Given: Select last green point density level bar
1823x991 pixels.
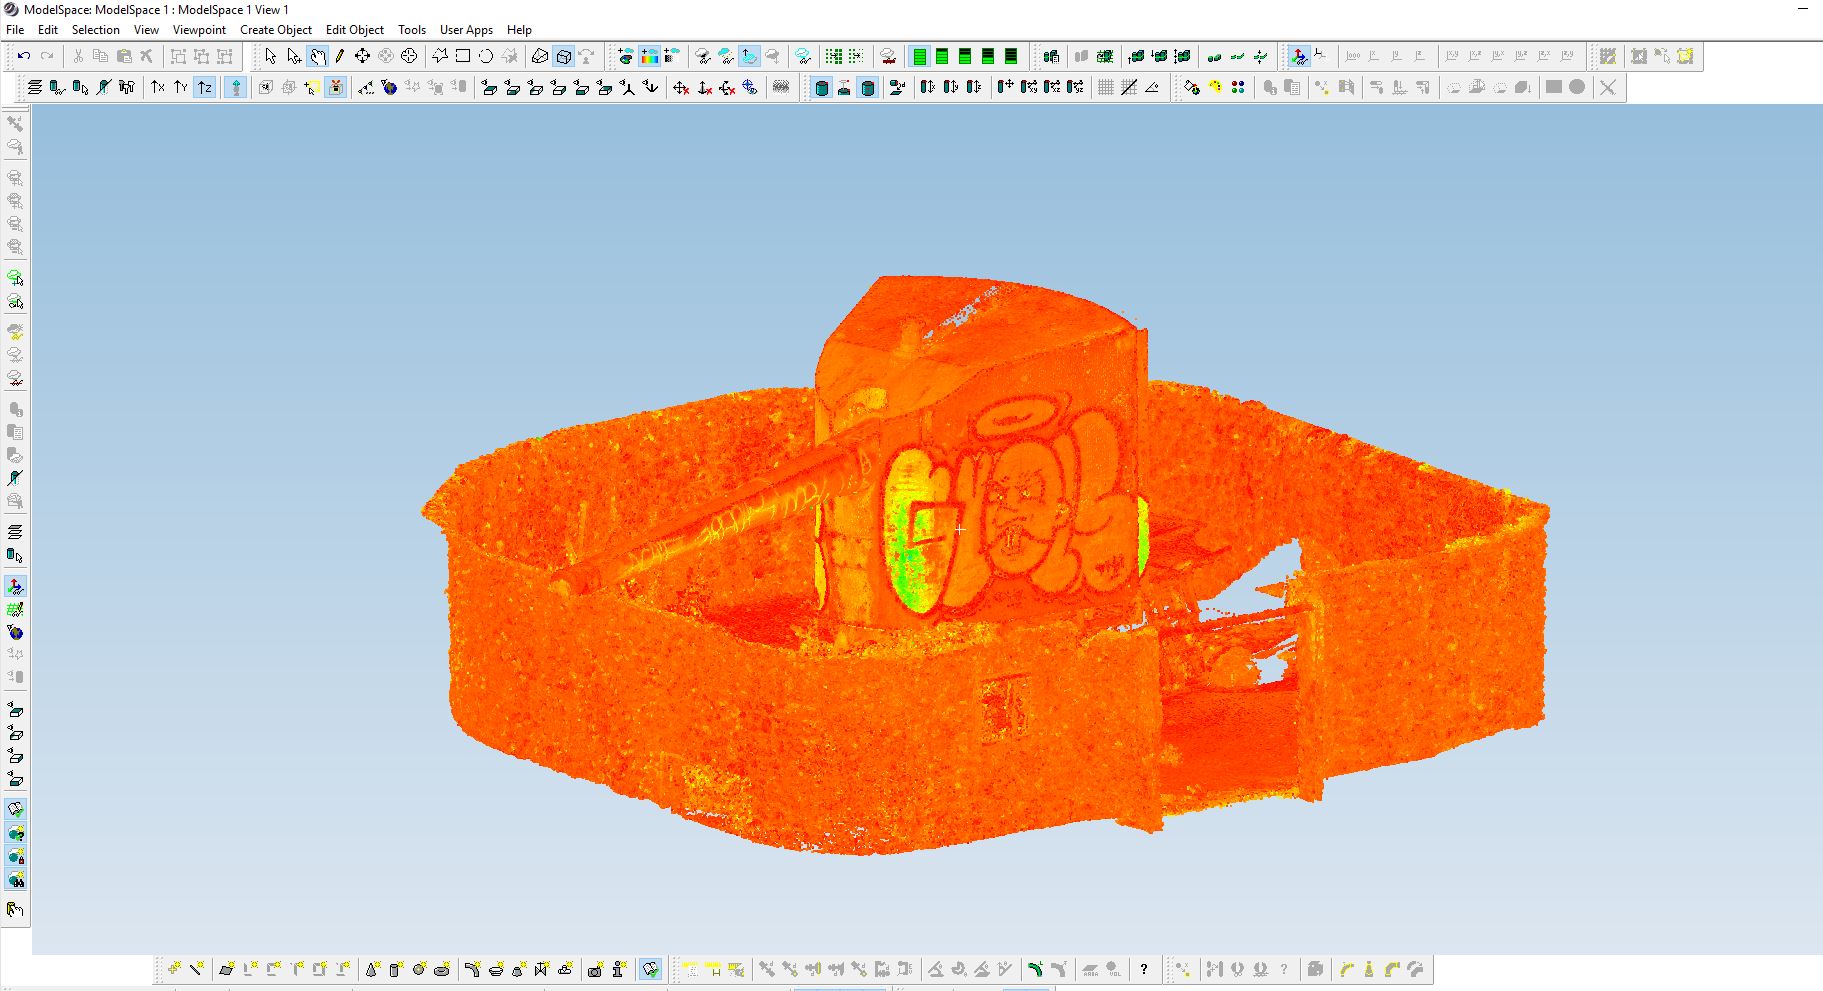Looking at the screenshot, I should tap(1011, 56).
